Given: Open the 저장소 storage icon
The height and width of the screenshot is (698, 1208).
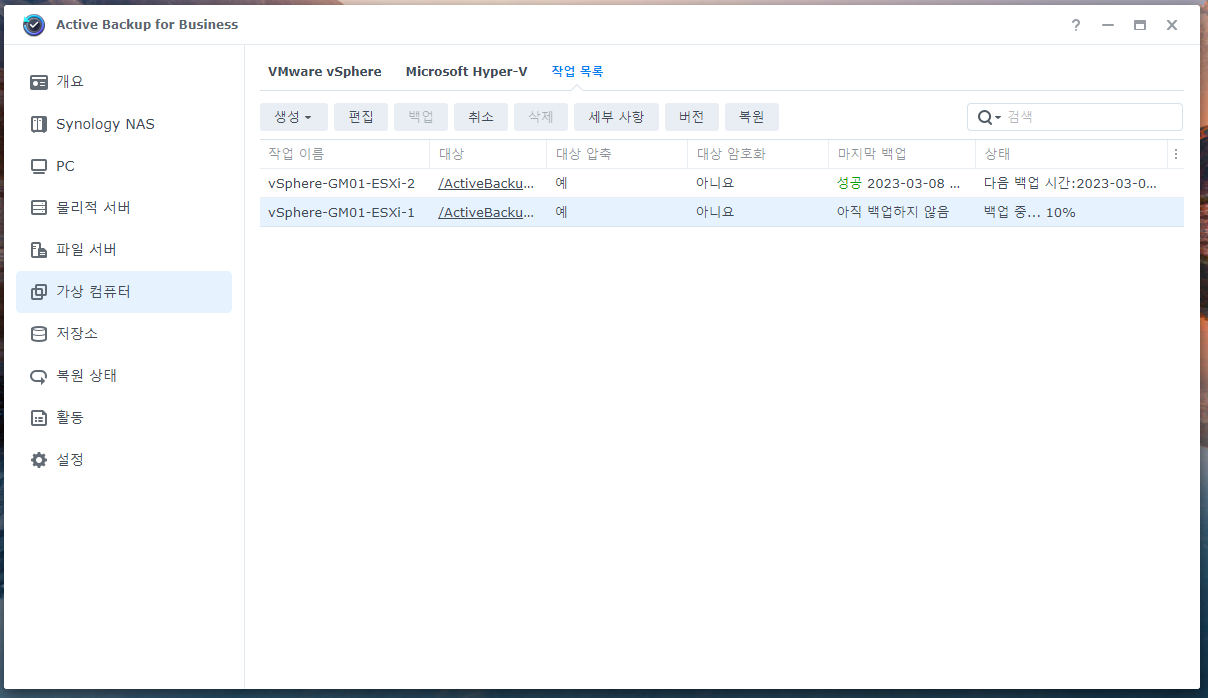Looking at the screenshot, I should pos(39,334).
